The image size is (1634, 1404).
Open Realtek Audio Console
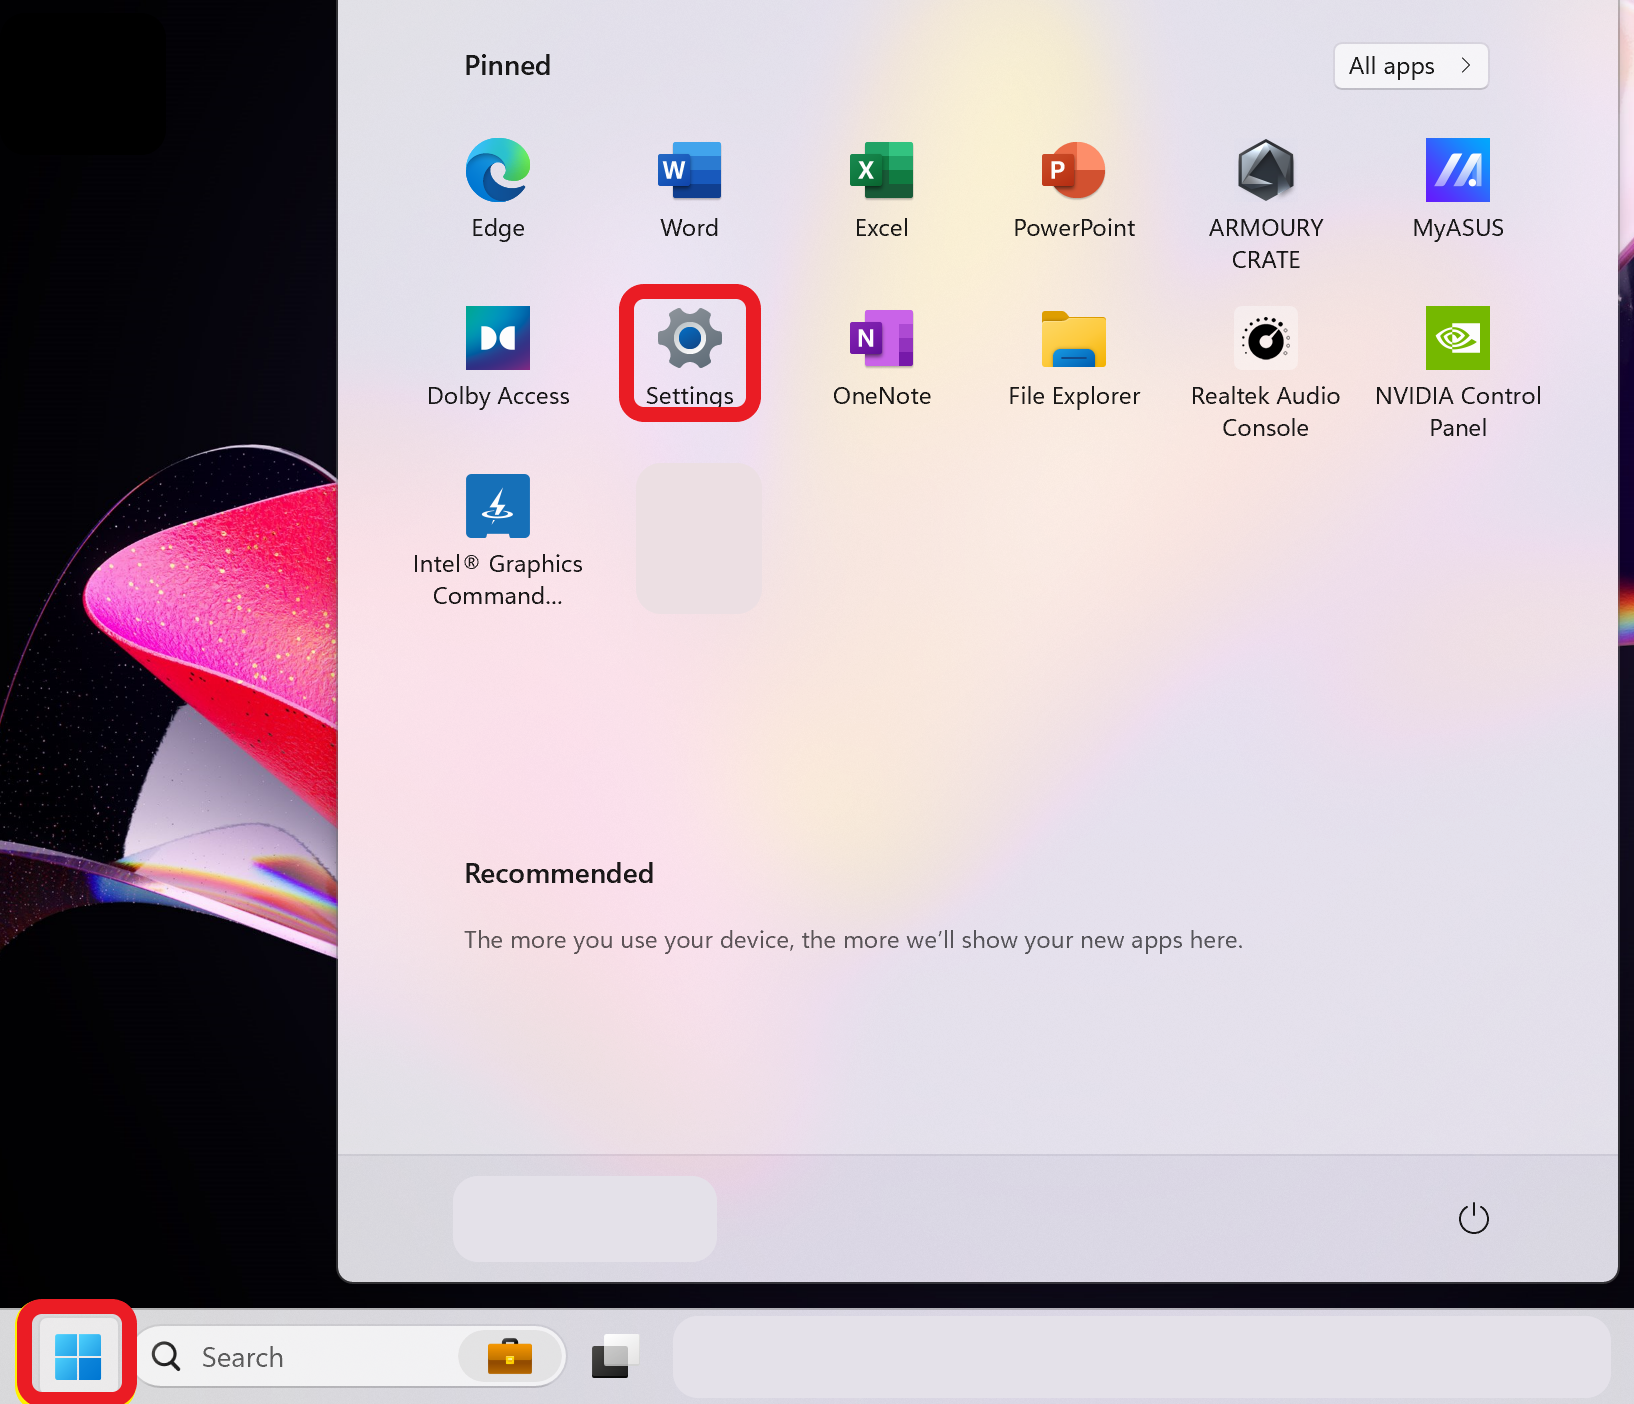click(x=1266, y=373)
